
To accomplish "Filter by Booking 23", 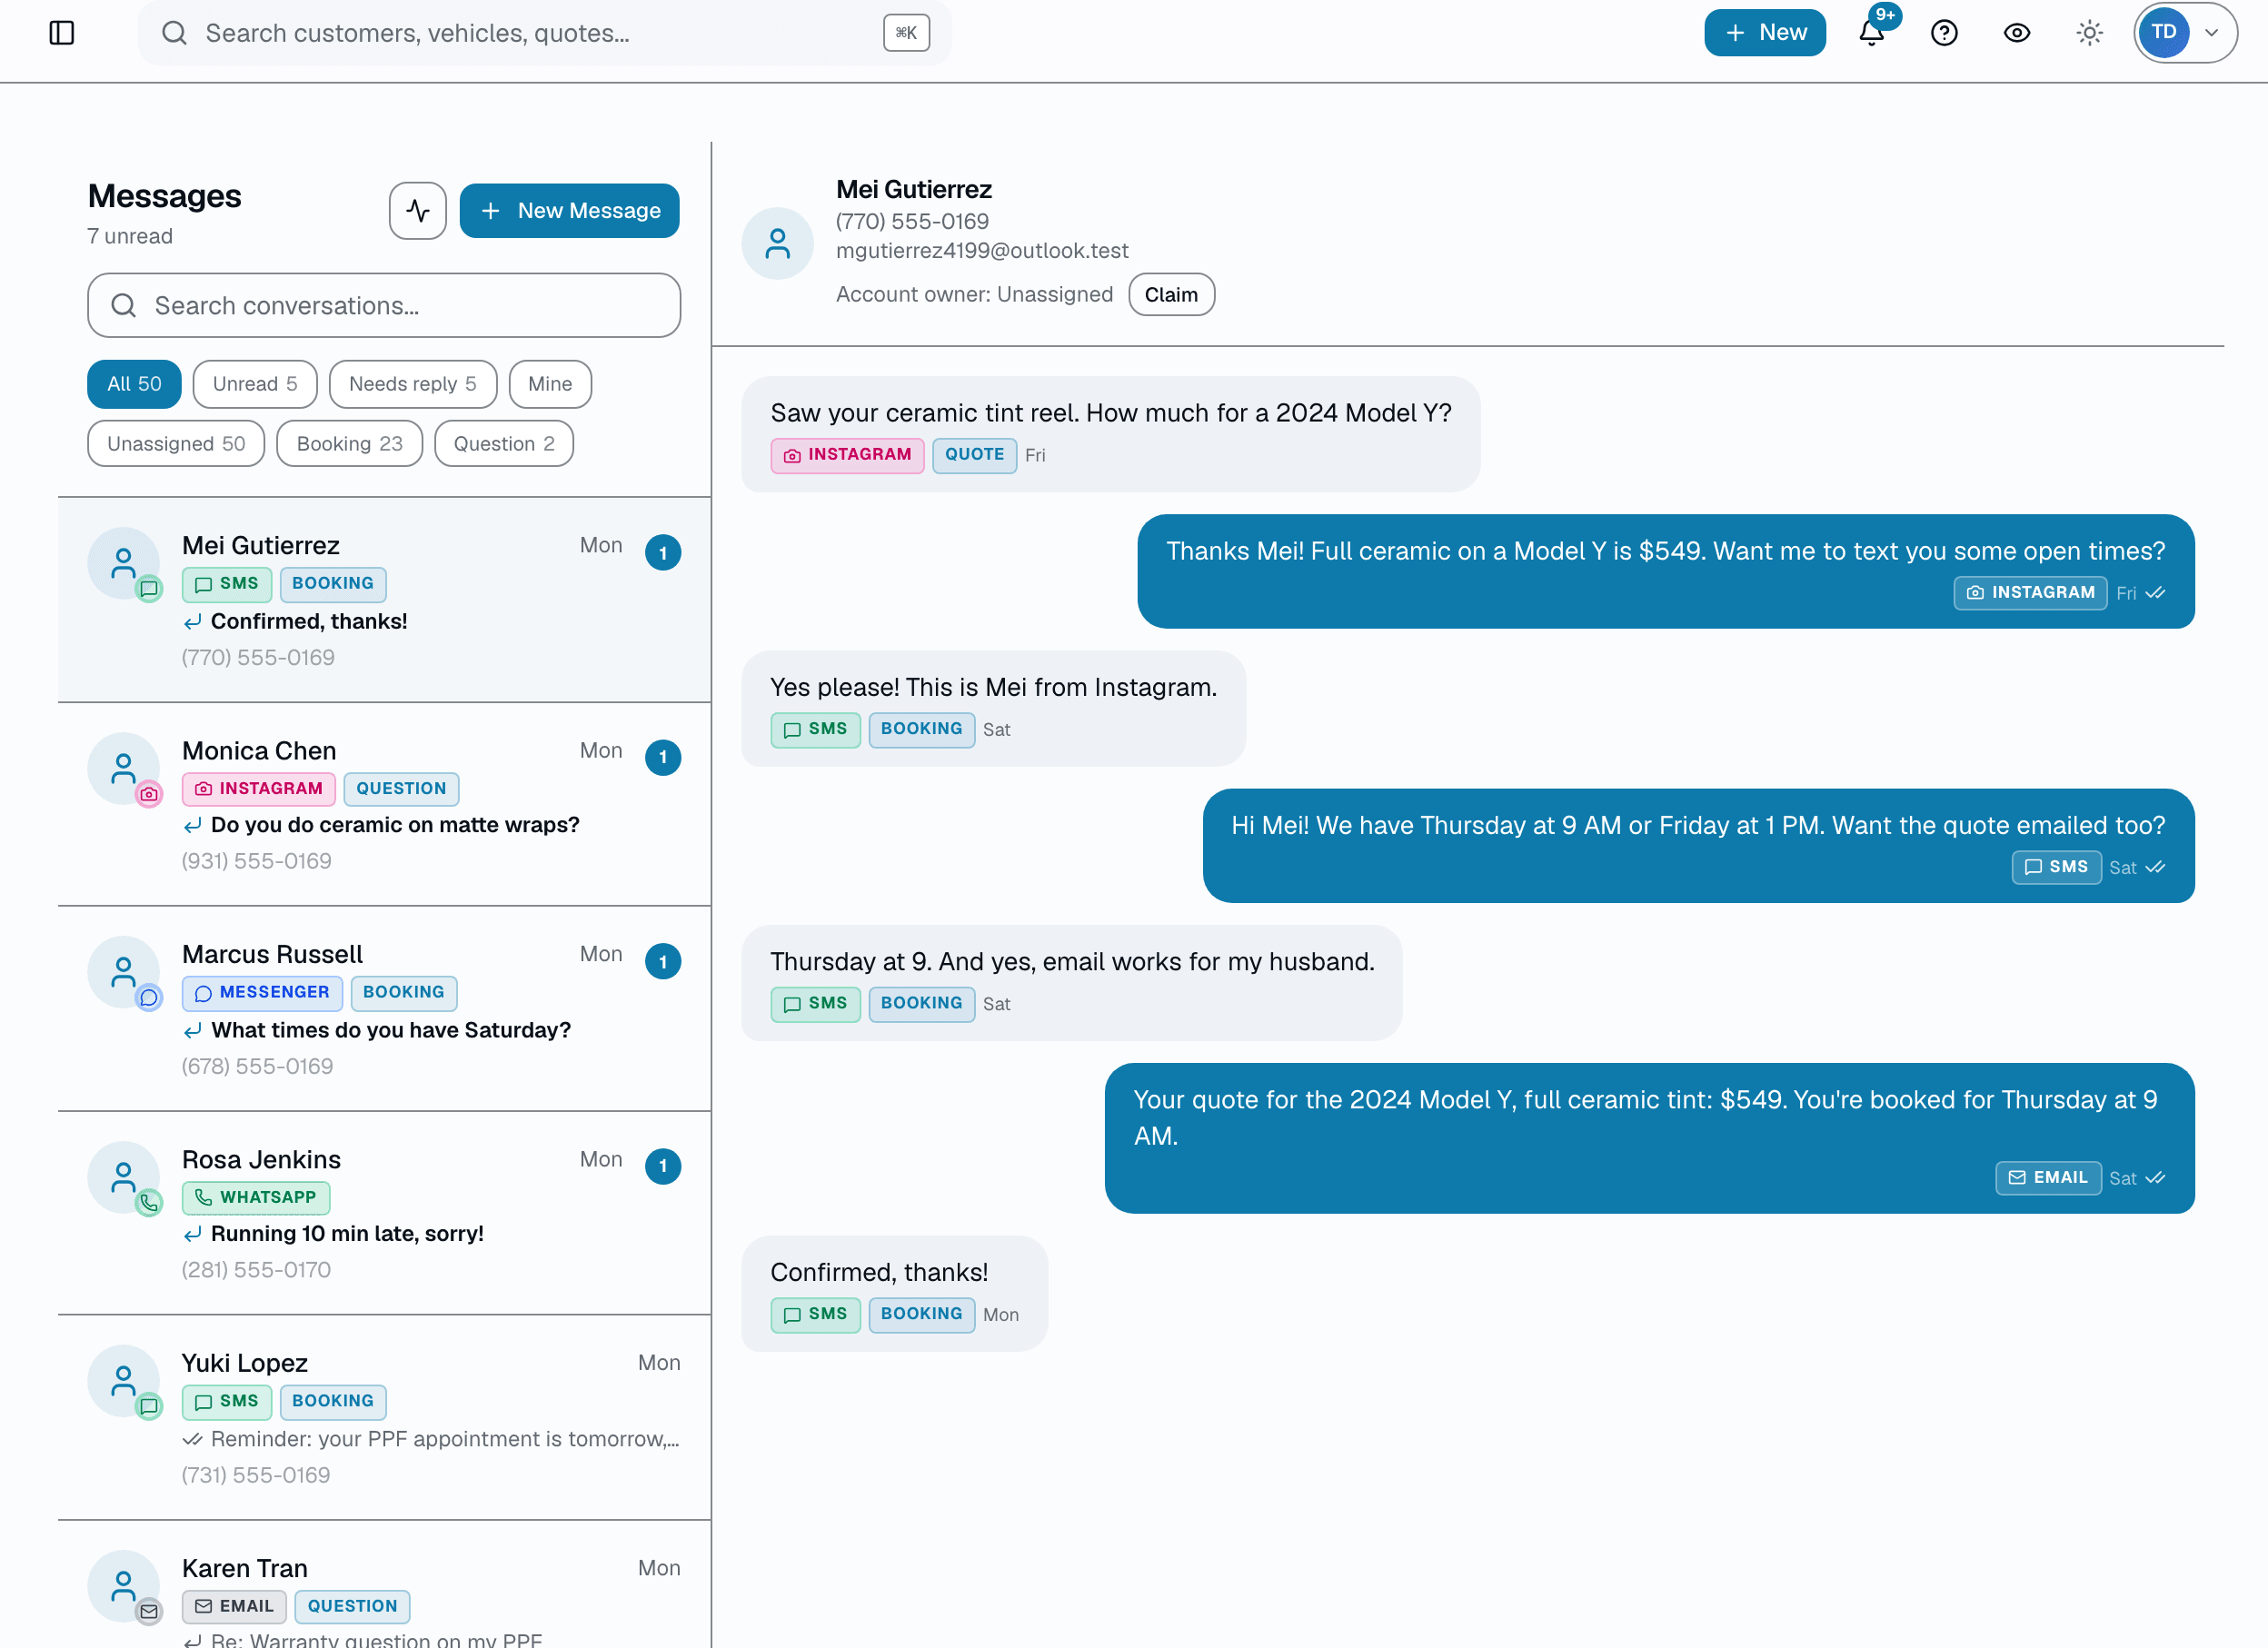I will click(x=350, y=444).
